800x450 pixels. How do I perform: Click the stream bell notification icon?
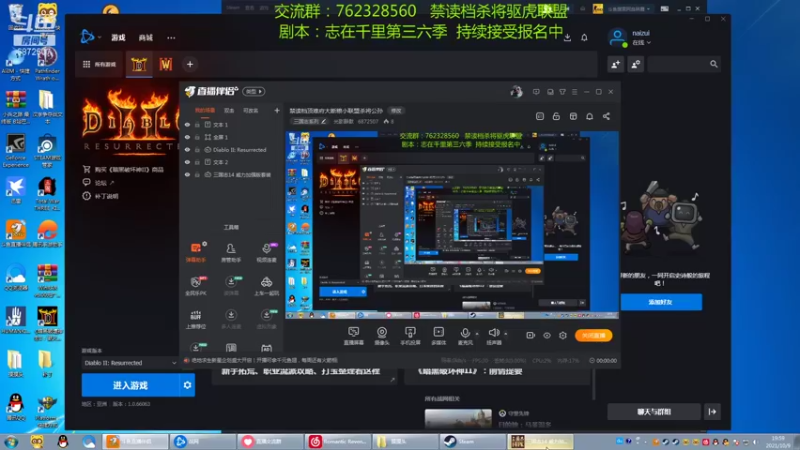click(589, 116)
